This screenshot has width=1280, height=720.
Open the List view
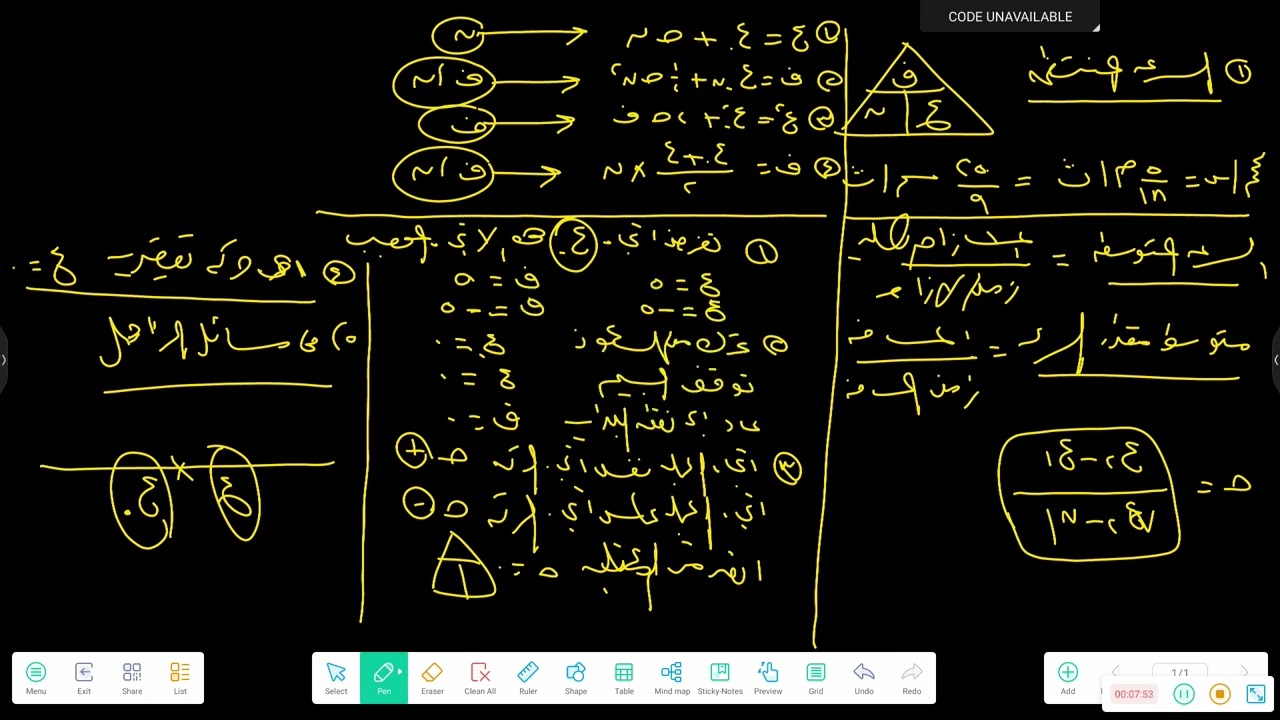click(180, 678)
